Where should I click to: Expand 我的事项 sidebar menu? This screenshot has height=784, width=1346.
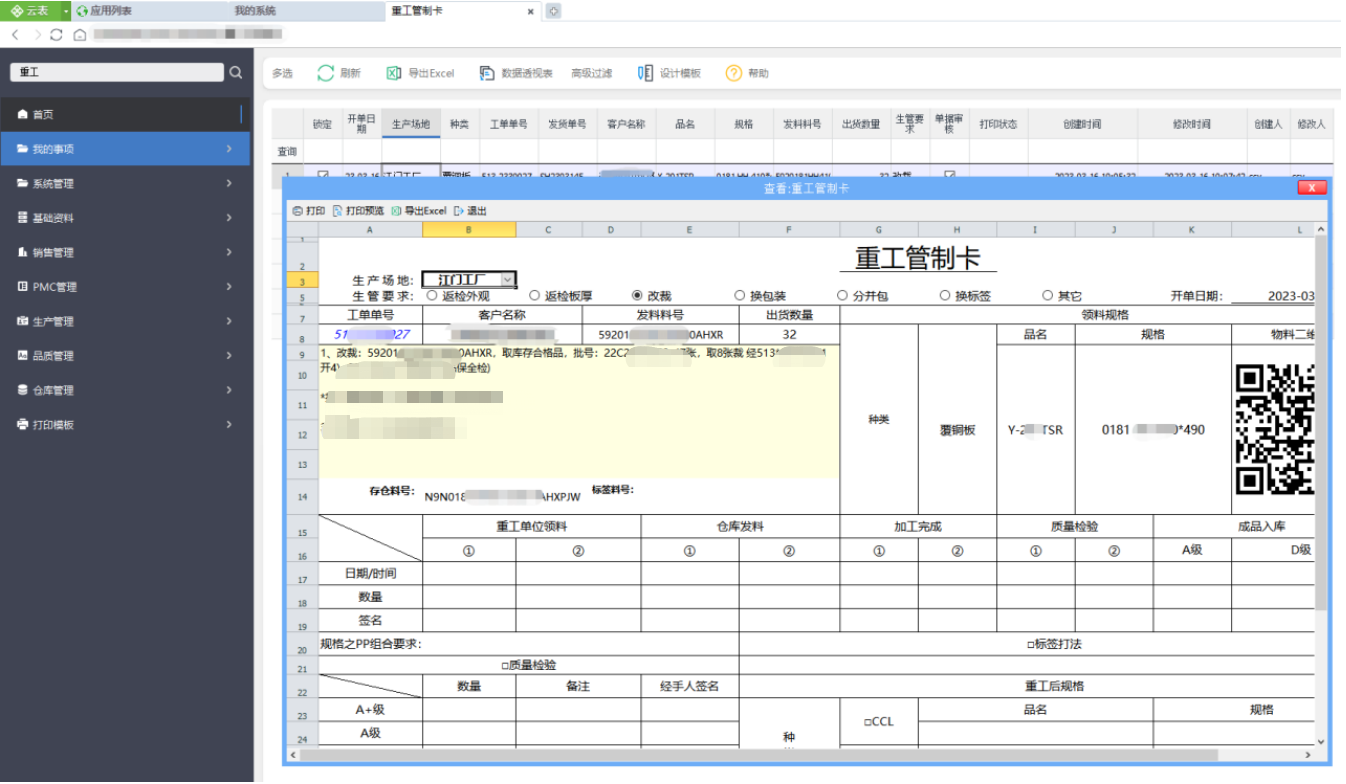pos(125,149)
